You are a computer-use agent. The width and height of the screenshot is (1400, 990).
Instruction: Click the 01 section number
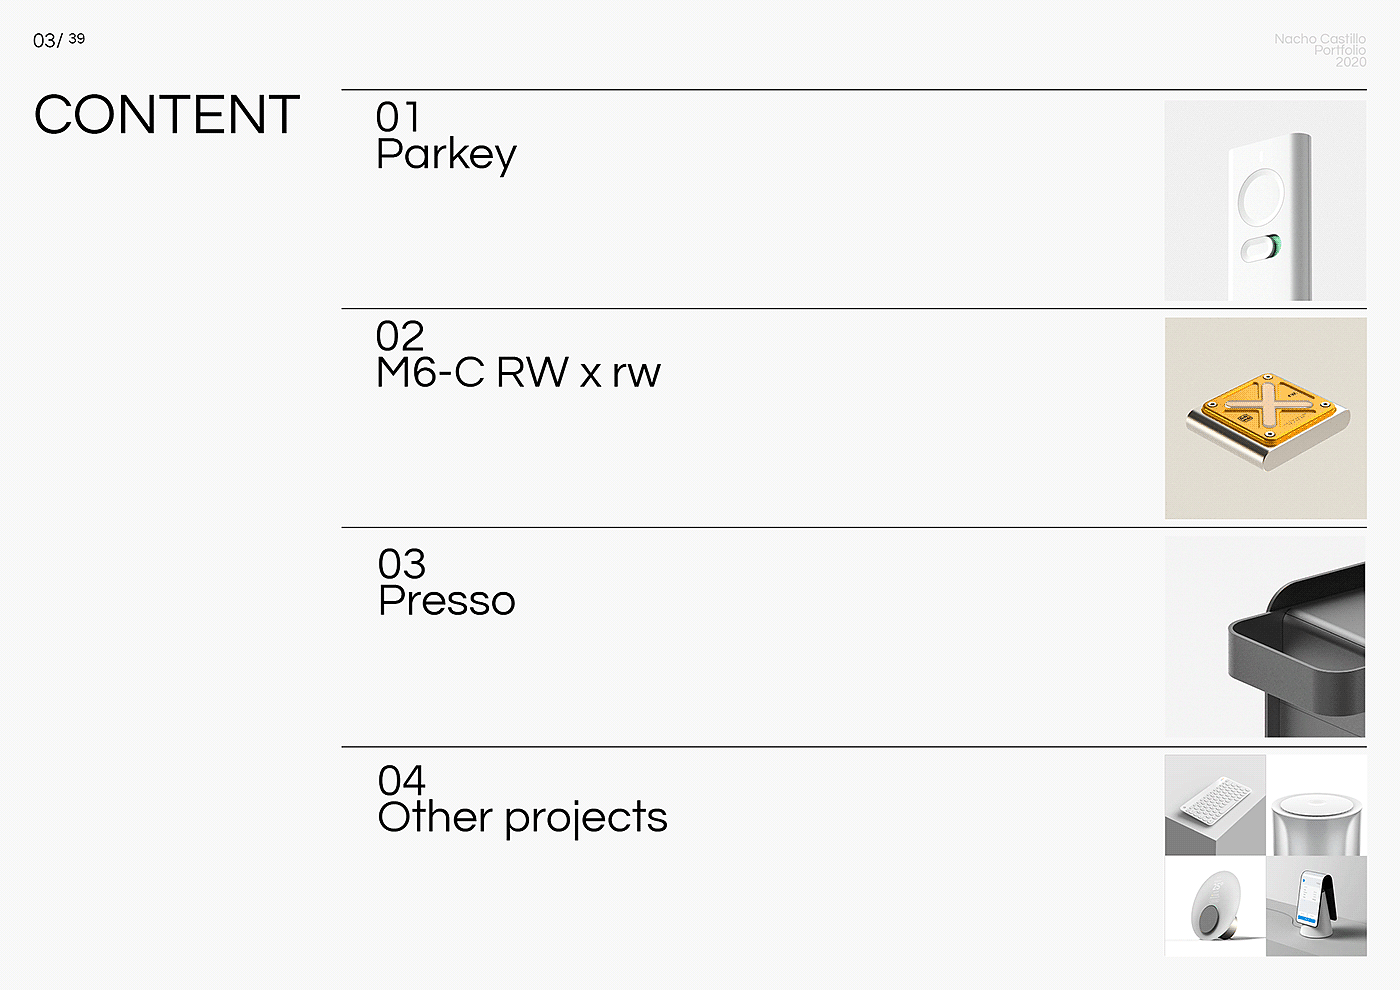click(x=398, y=118)
